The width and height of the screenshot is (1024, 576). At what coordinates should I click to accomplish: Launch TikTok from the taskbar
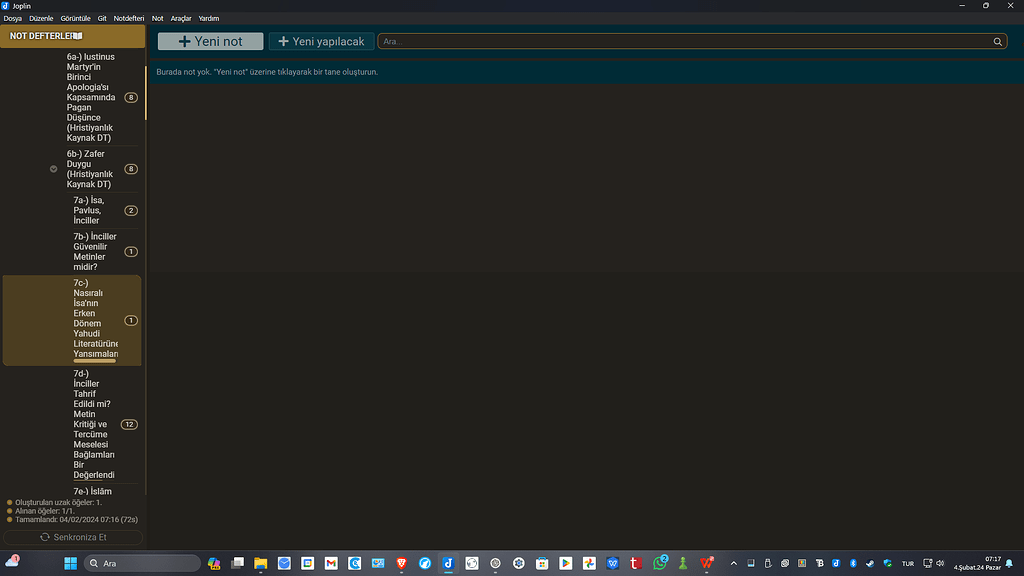(x=446, y=563)
